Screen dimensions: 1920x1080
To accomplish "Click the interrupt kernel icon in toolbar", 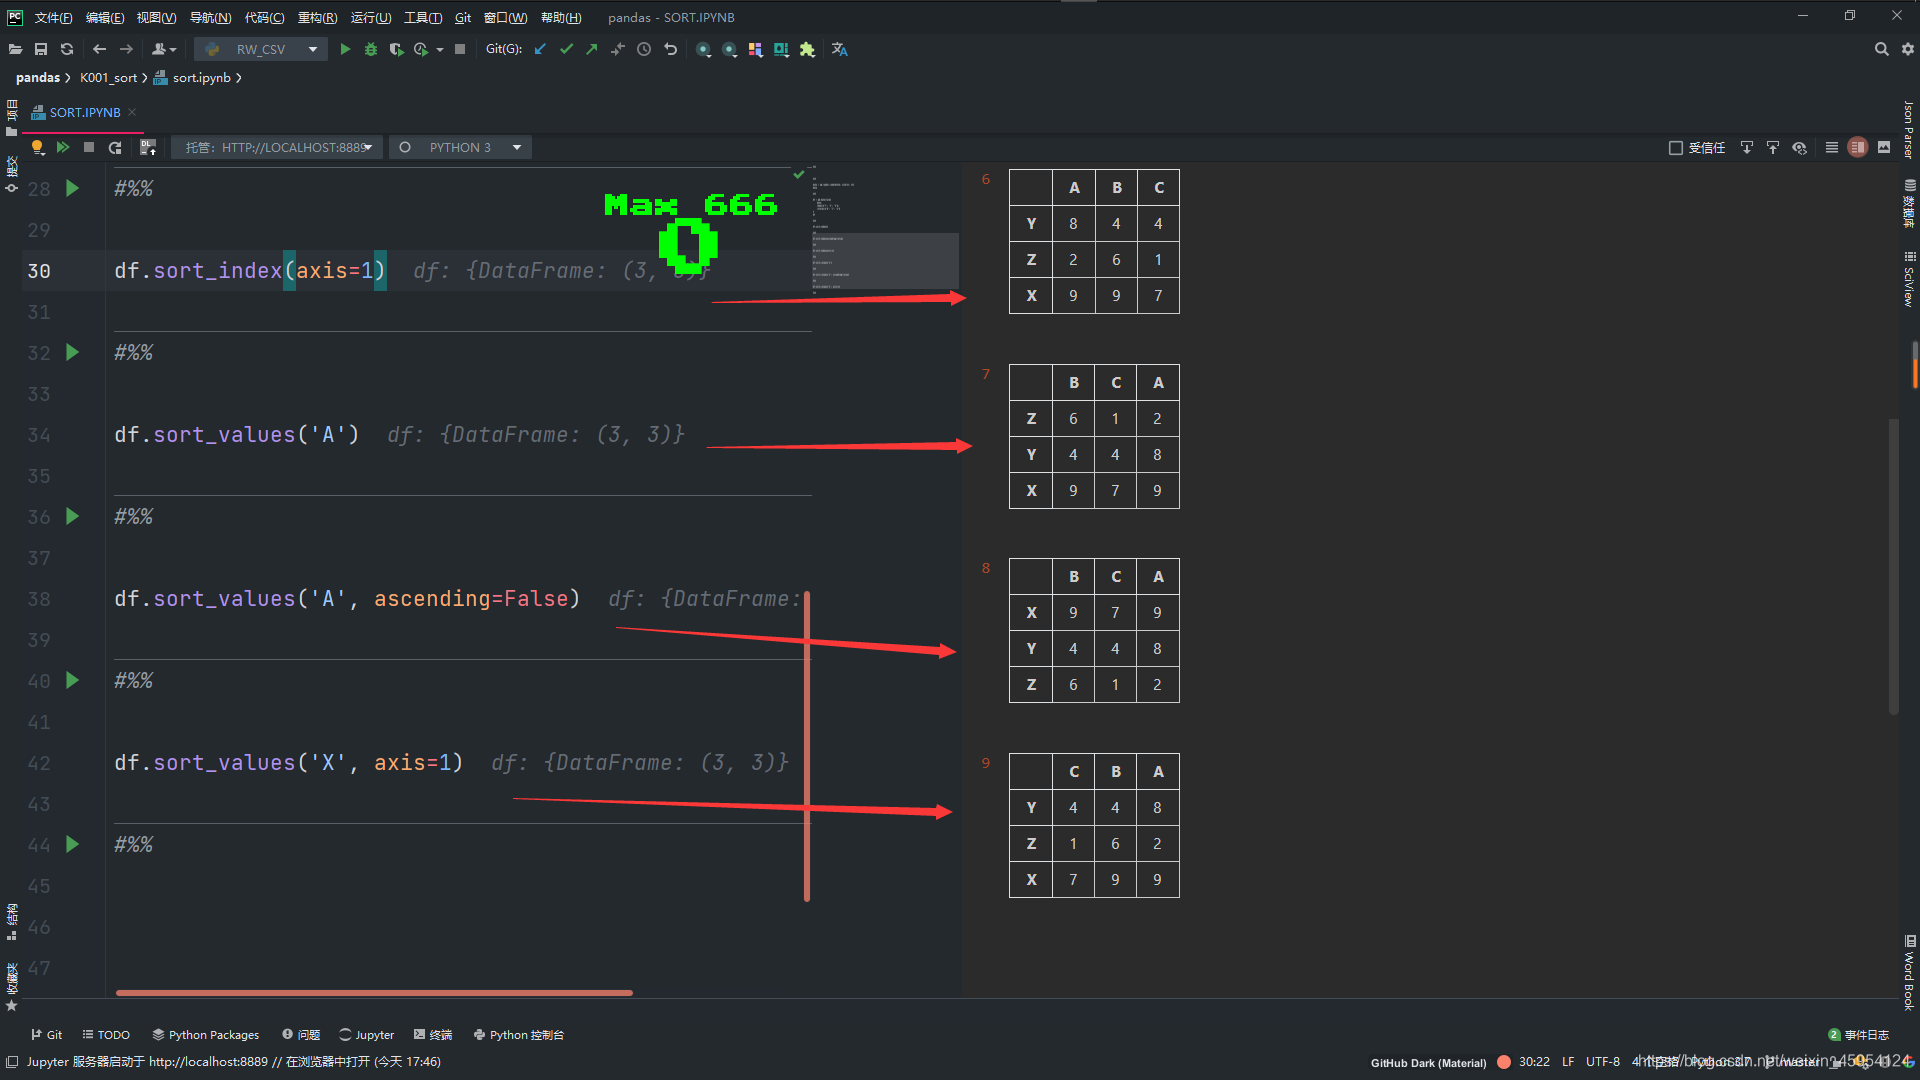I will pos(86,146).
